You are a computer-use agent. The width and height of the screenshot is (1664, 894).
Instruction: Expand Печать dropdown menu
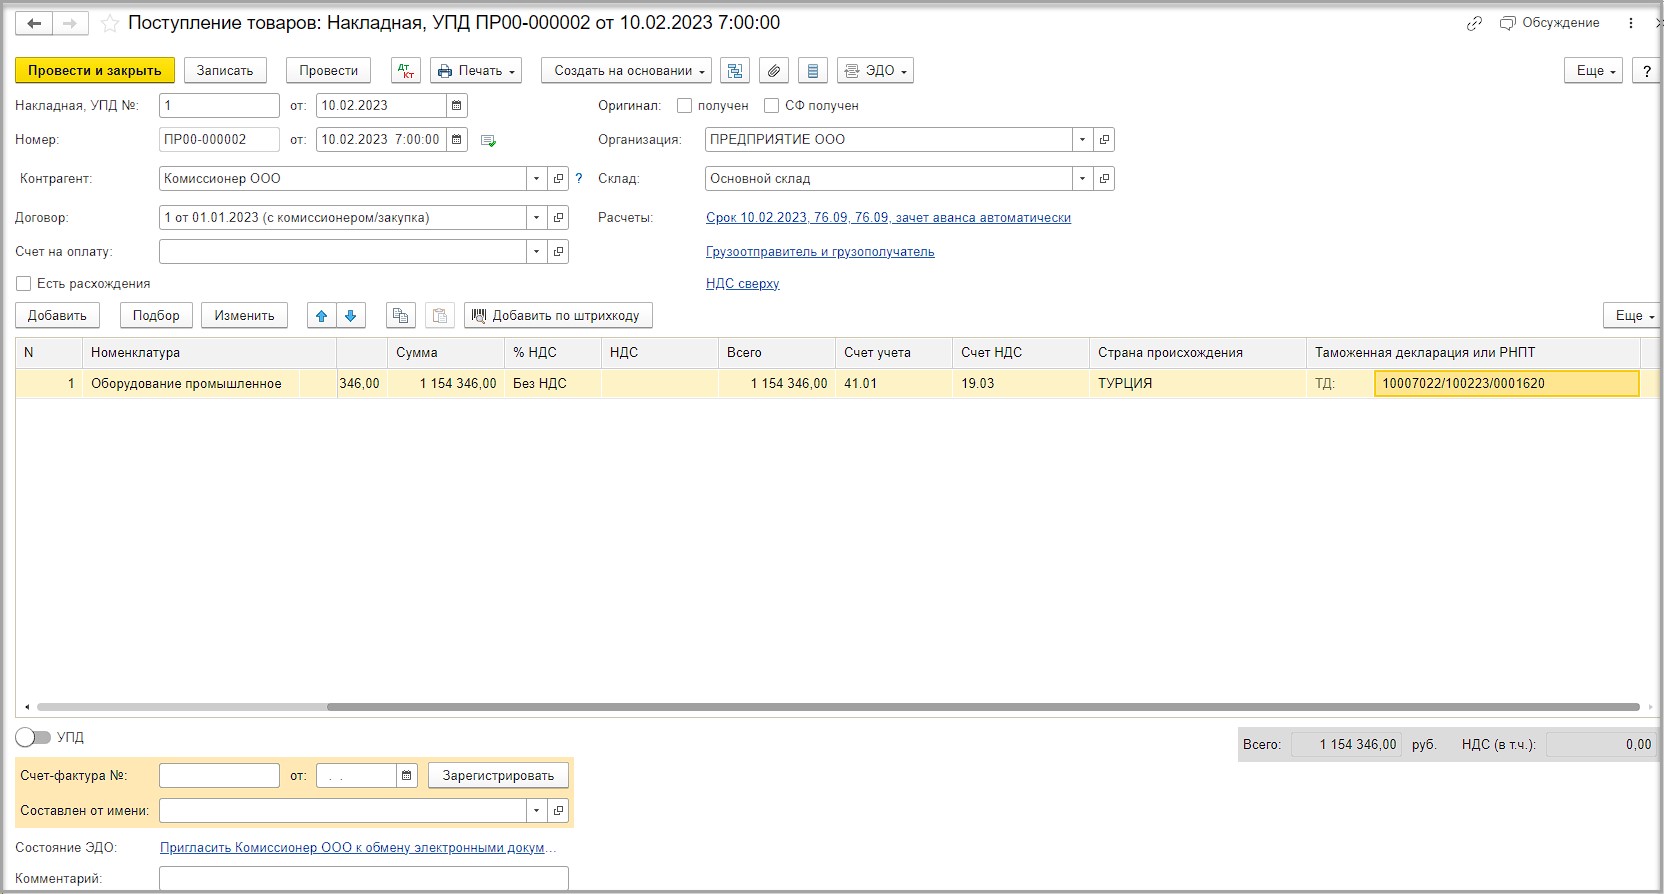coord(476,71)
